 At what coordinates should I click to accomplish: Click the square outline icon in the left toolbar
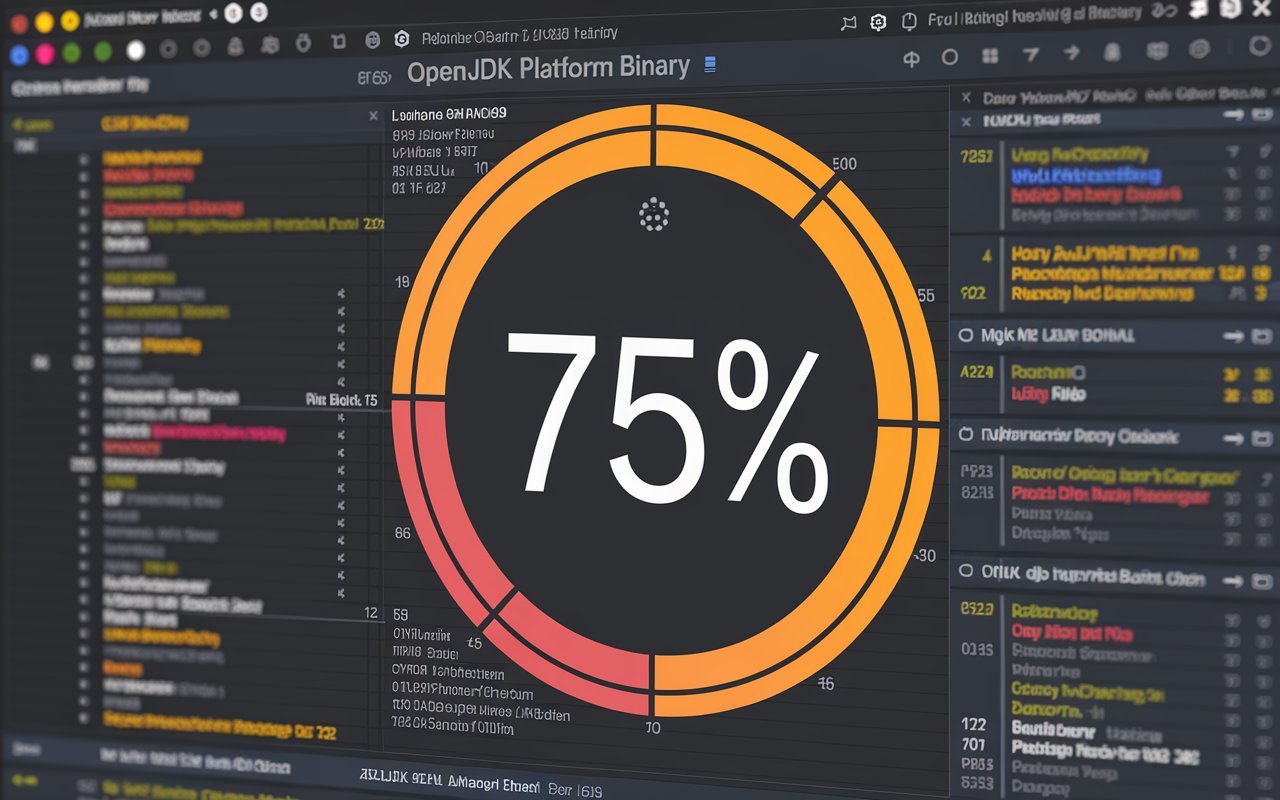(x=338, y=41)
